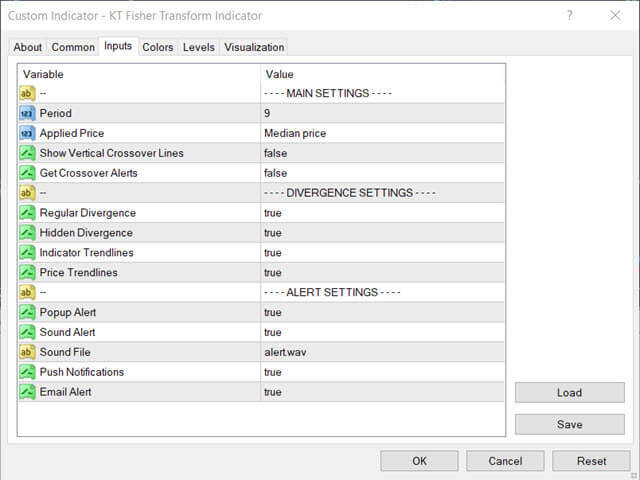Click the green icon for Popup Alert
This screenshot has width=640, height=480.
pyautogui.click(x=27, y=313)
